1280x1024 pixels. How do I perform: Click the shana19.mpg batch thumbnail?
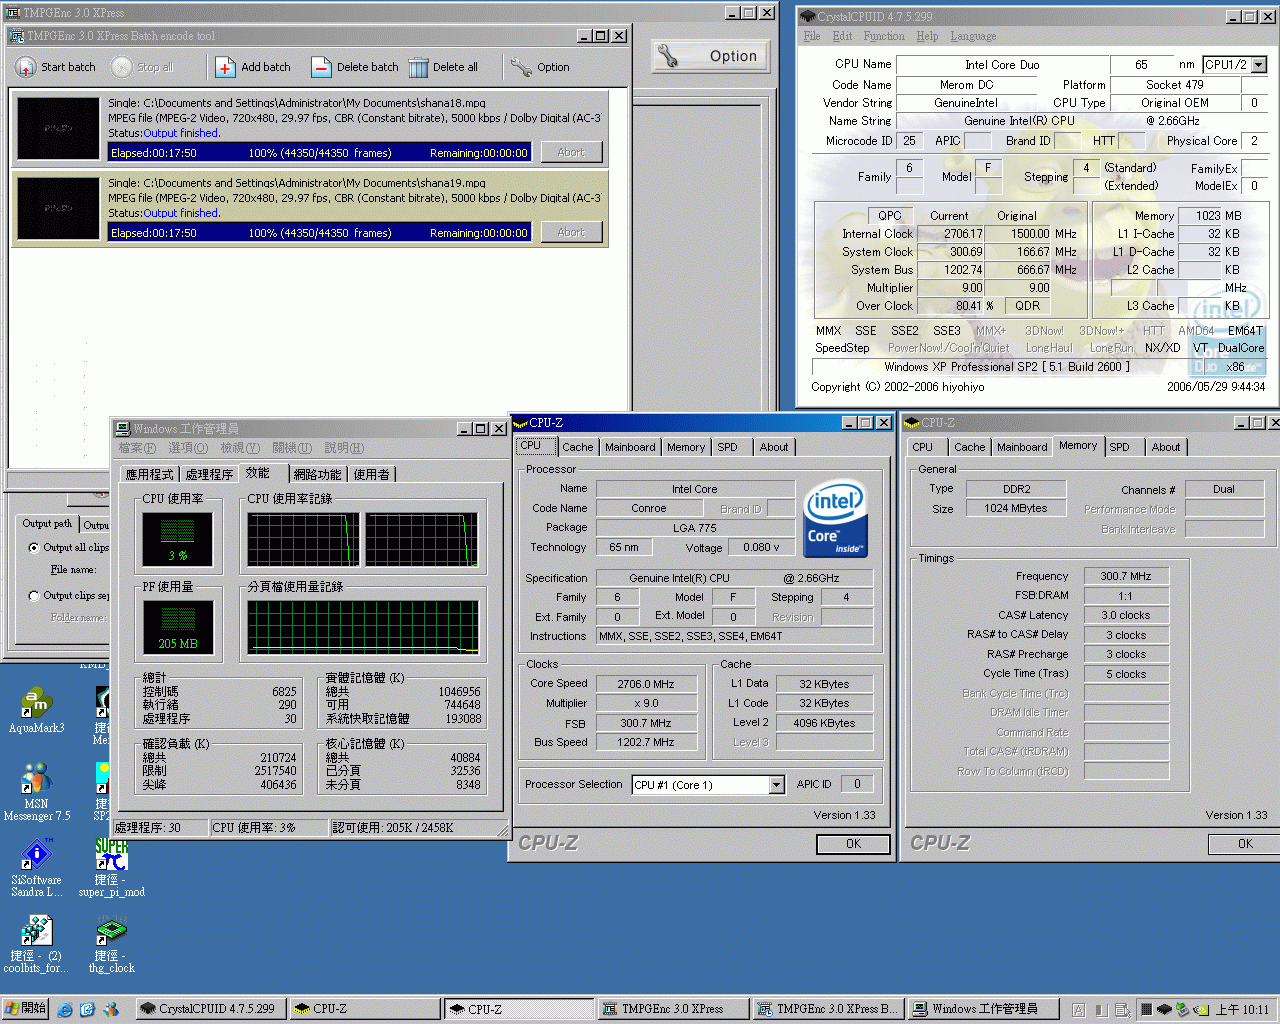(58, 209)
